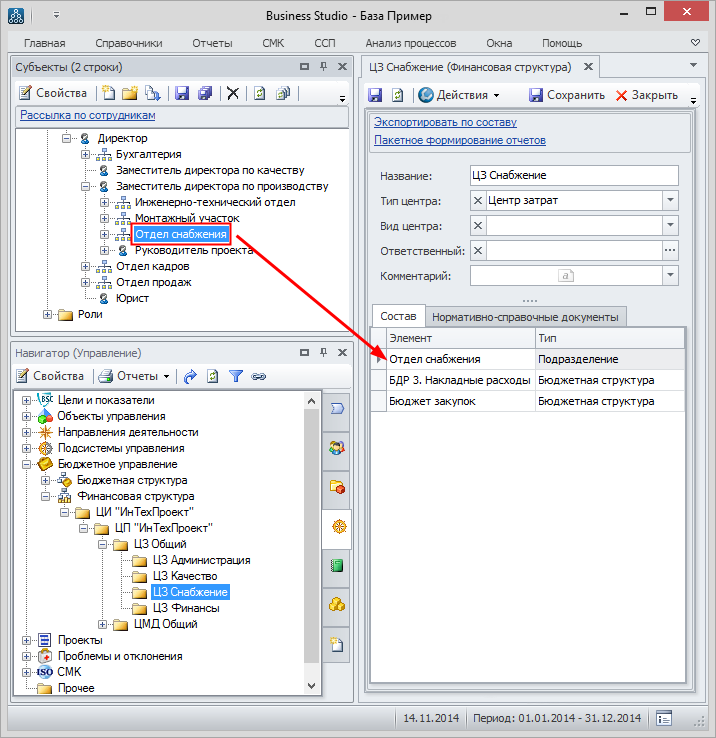Viewport: 716px width, 738px height.
Task: Open the Комментарий dropdown arrow
Action: (670, 275)
